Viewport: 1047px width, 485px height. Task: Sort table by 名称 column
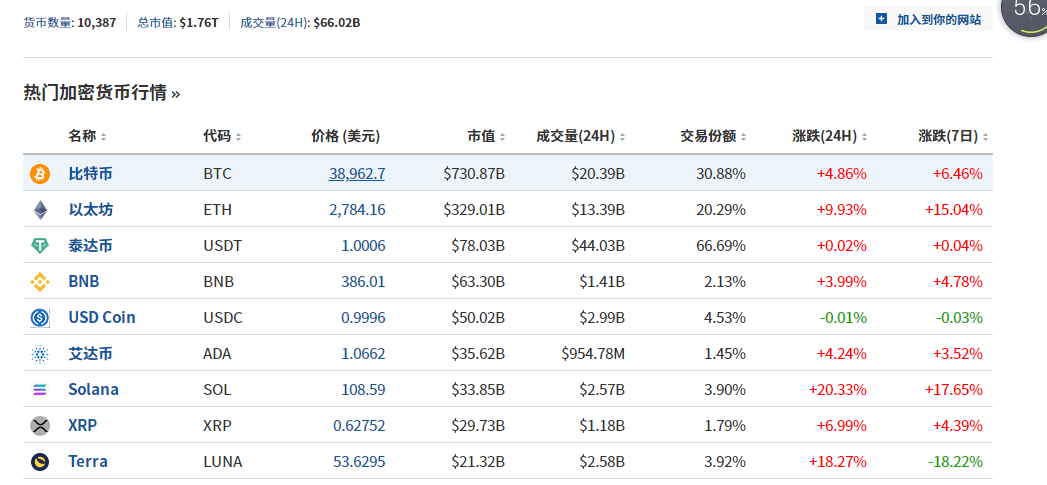click(x=87, y=136)
